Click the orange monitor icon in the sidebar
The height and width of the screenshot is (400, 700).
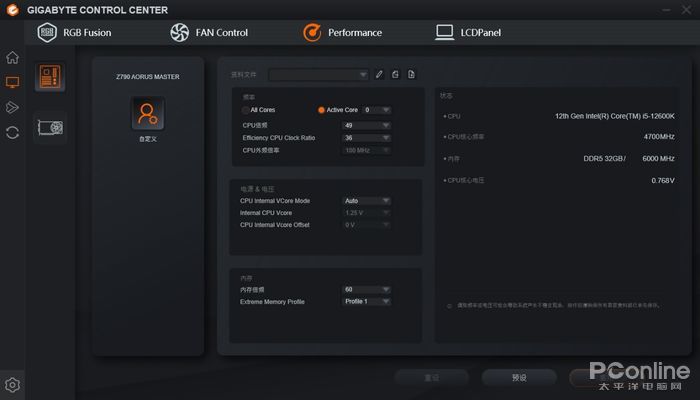[x=12, y=82]
